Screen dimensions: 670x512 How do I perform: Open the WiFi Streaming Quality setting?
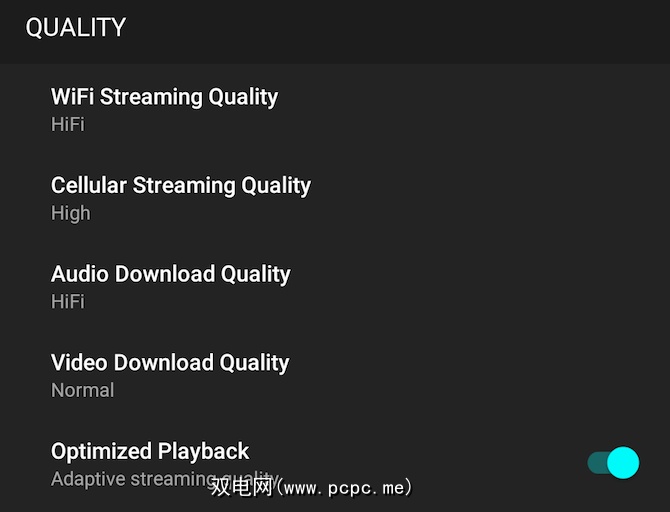pos(164,97)
